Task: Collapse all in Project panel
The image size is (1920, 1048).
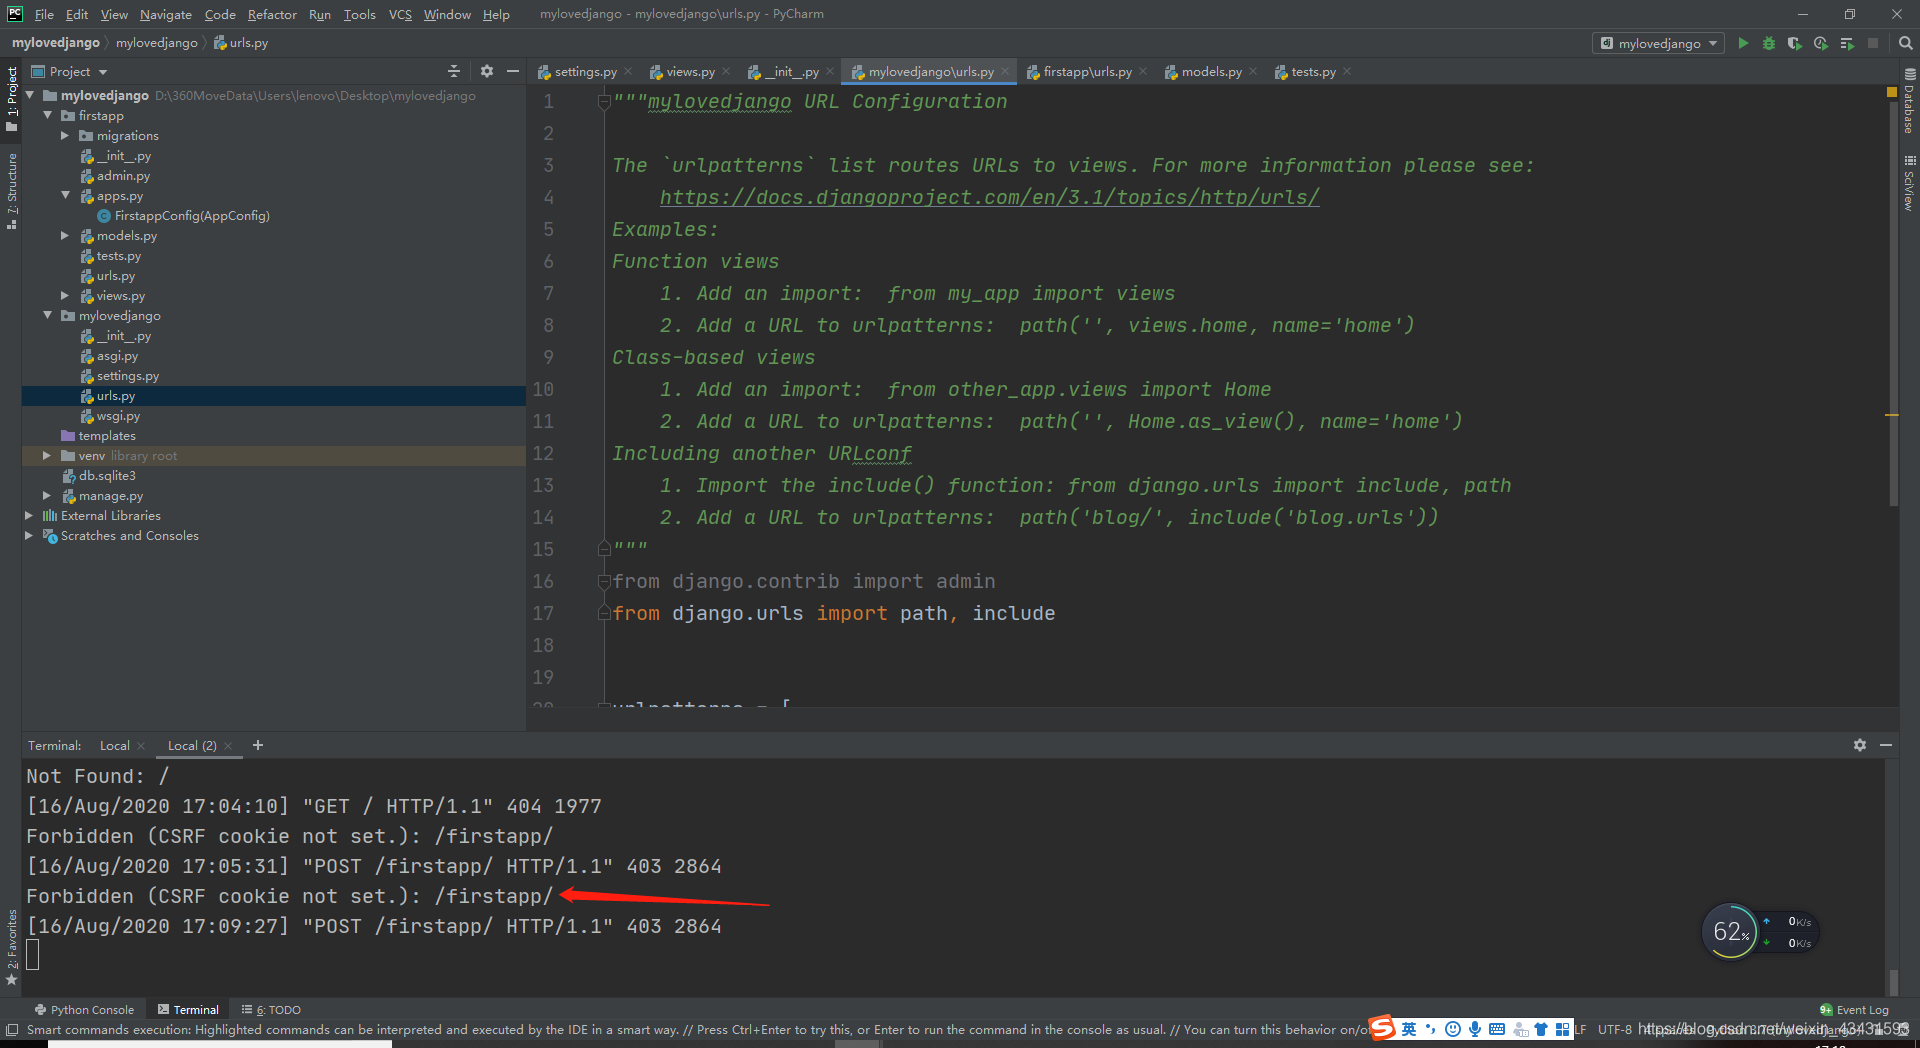Action: (454, 71)
